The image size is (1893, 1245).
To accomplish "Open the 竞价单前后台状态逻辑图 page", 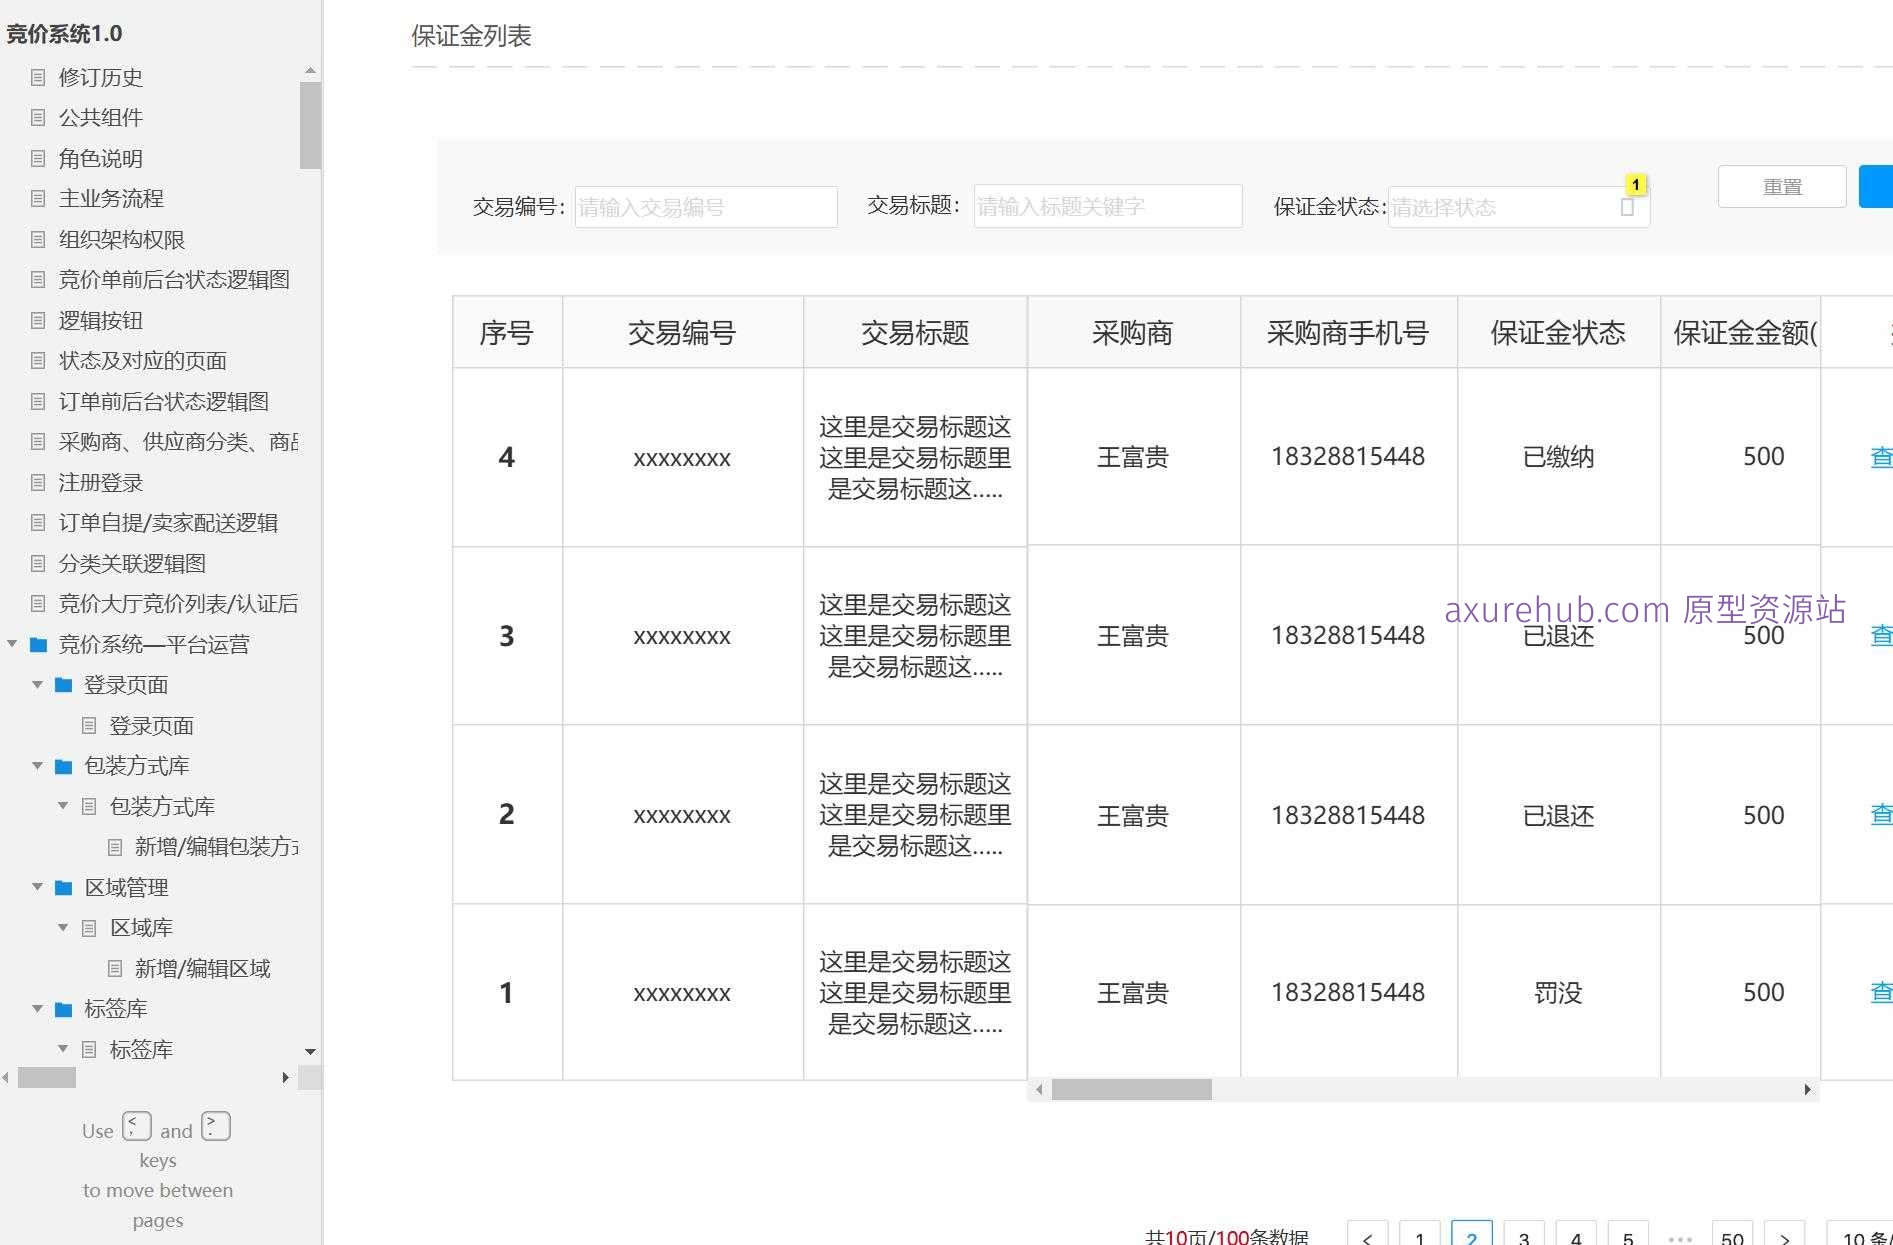I will coord(173,279).
